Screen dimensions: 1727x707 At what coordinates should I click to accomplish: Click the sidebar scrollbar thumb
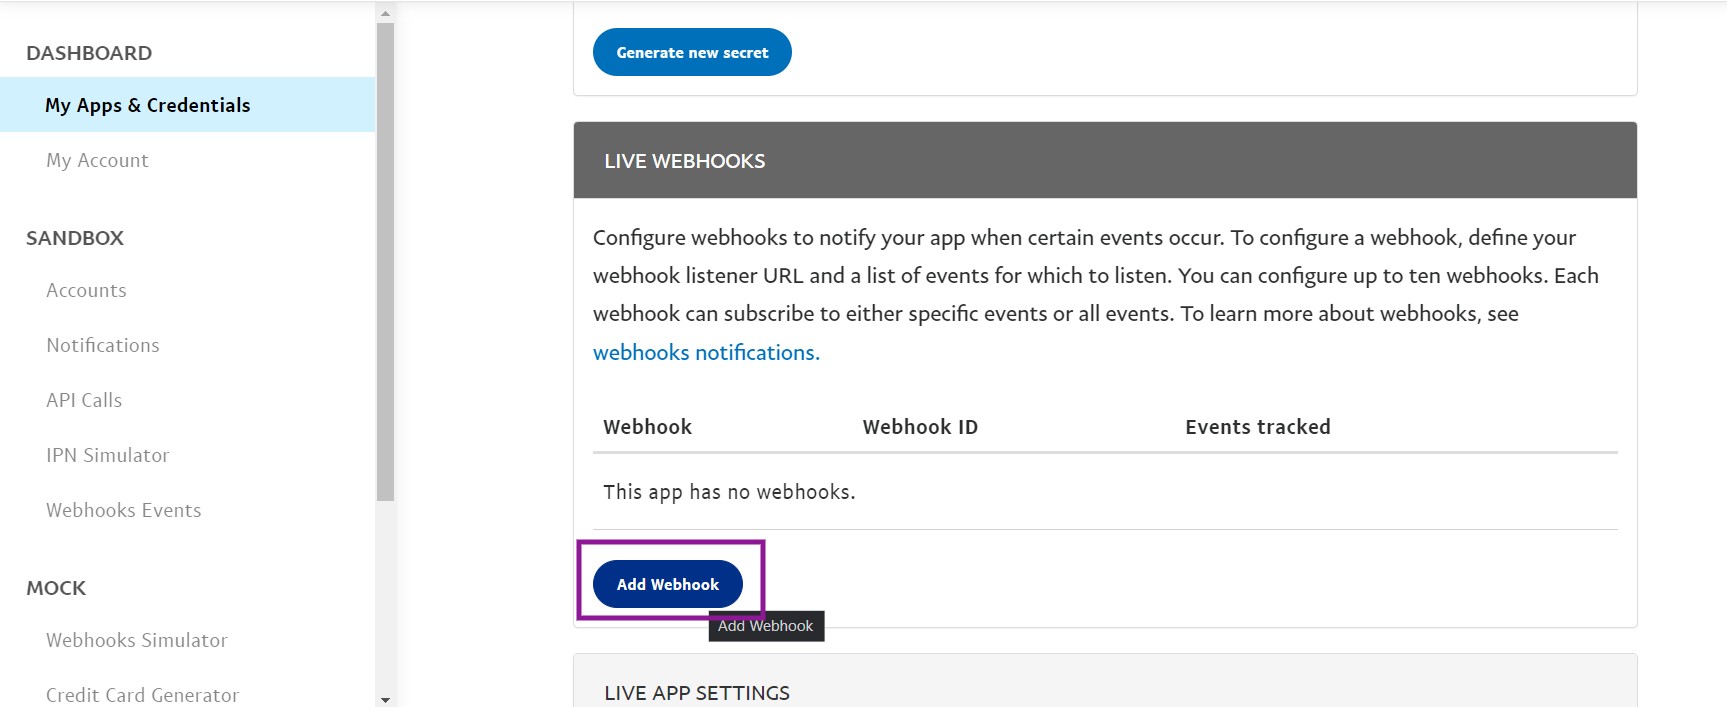385,261
